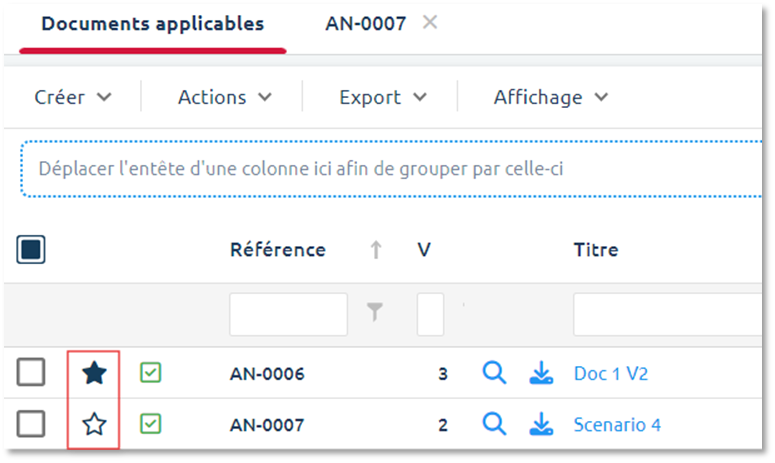775x463 pixels.
Task: Close the AN-0007 tab
Action: click(x=430, y=22)
